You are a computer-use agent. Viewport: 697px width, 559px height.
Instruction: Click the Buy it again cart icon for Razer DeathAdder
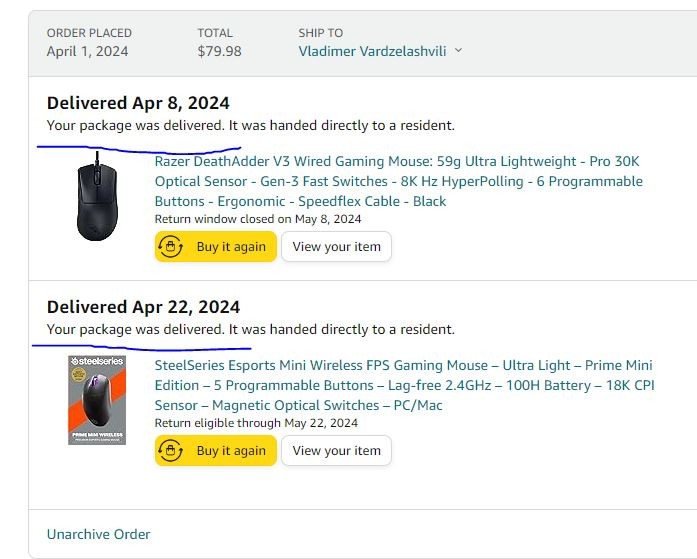[170, 247]
